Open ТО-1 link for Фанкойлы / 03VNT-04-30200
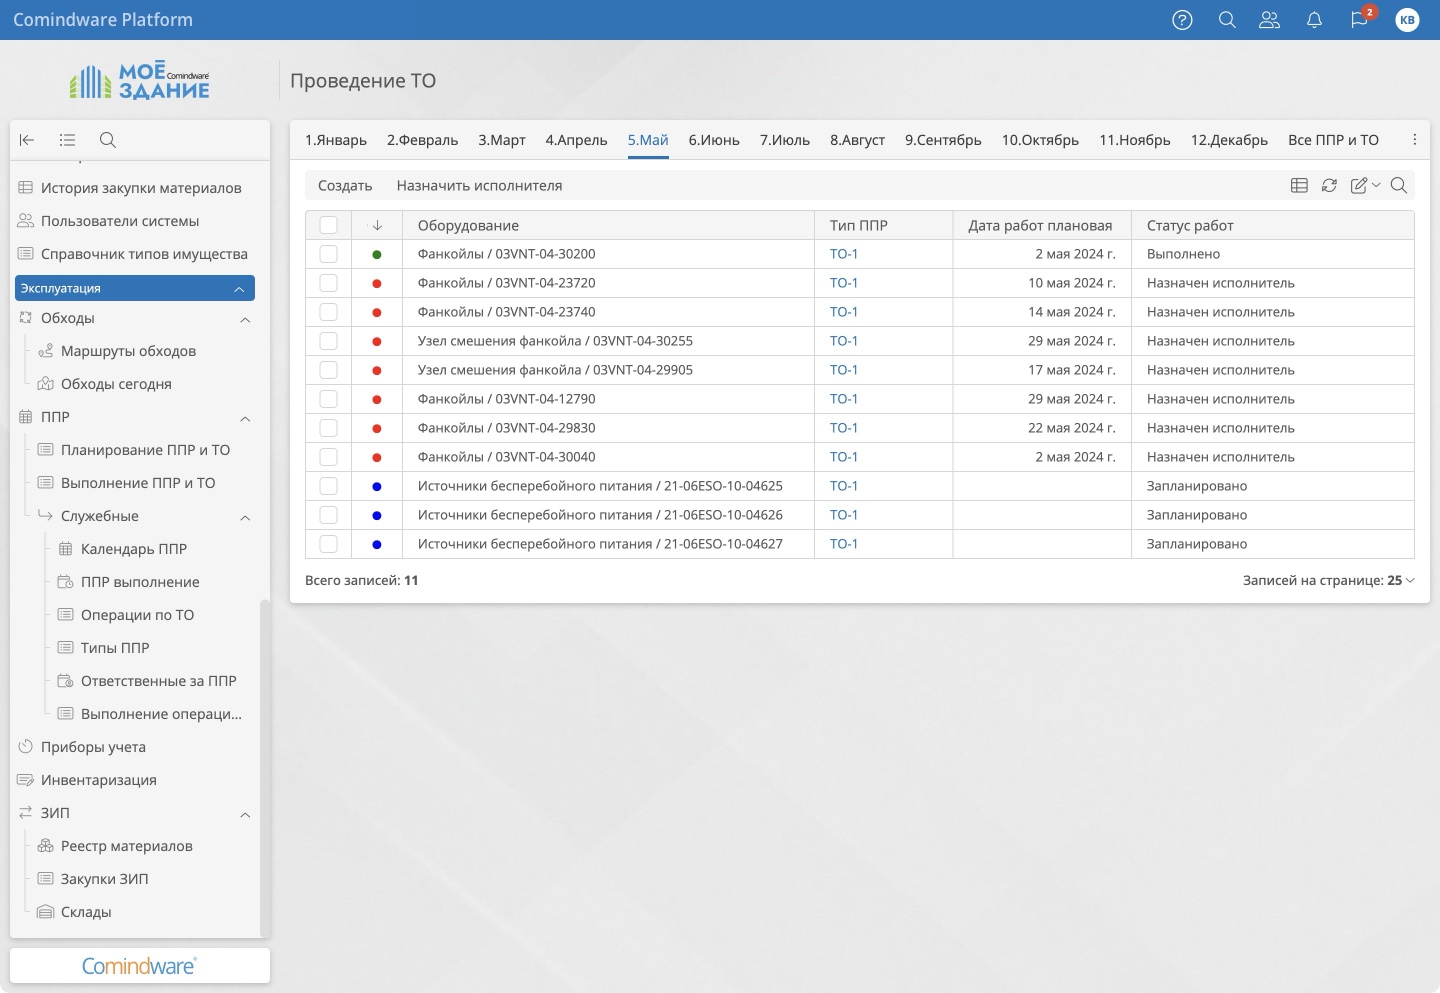Image resolution: width=1440 pixels, height=993 pixels. [x=844, y=254]
